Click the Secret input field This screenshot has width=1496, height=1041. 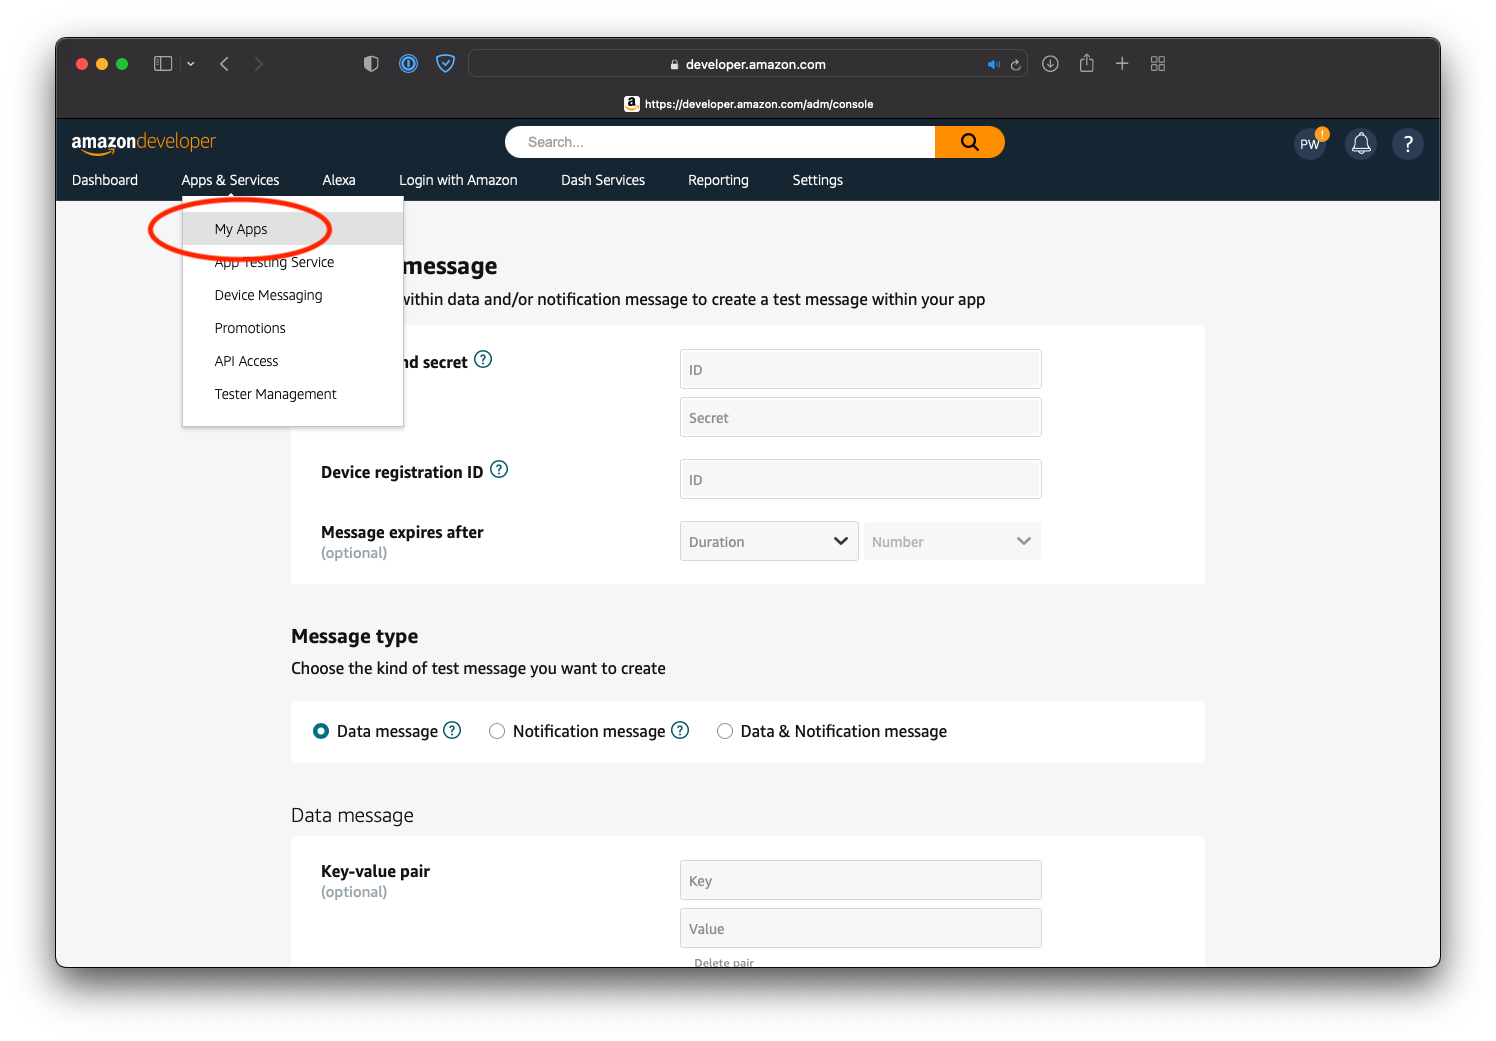pos(861,417)
